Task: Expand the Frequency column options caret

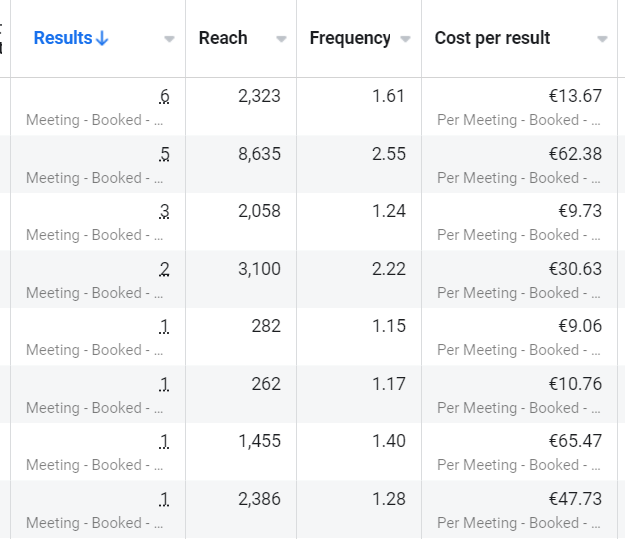Action: pos(405,39)
